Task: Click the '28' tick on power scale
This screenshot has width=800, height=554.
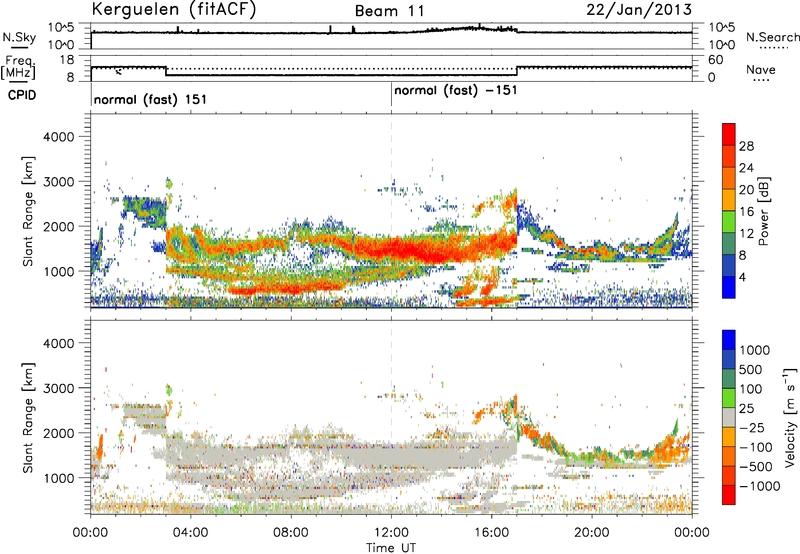Action: [x=746, y=146]
